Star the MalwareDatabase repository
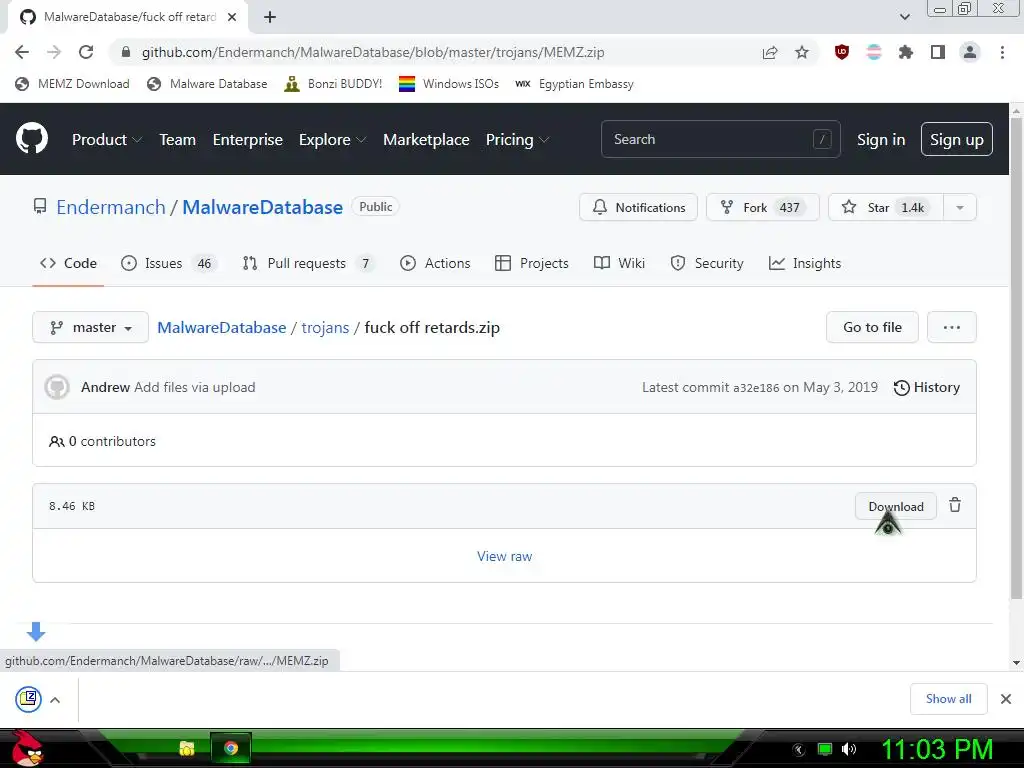Image resolution: width=1024 pixels, height=768 pixels. (x=886, y=208)
